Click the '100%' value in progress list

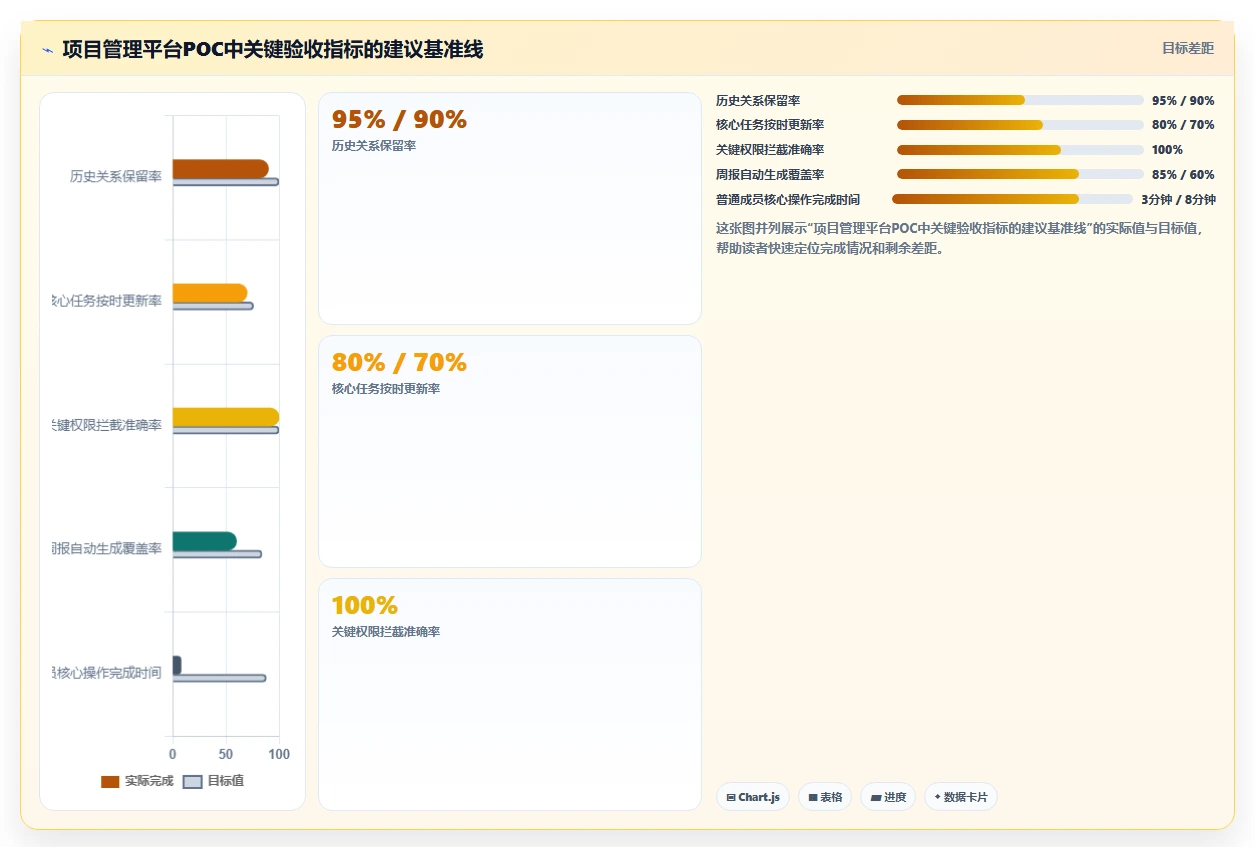(x=1167, y=150)
